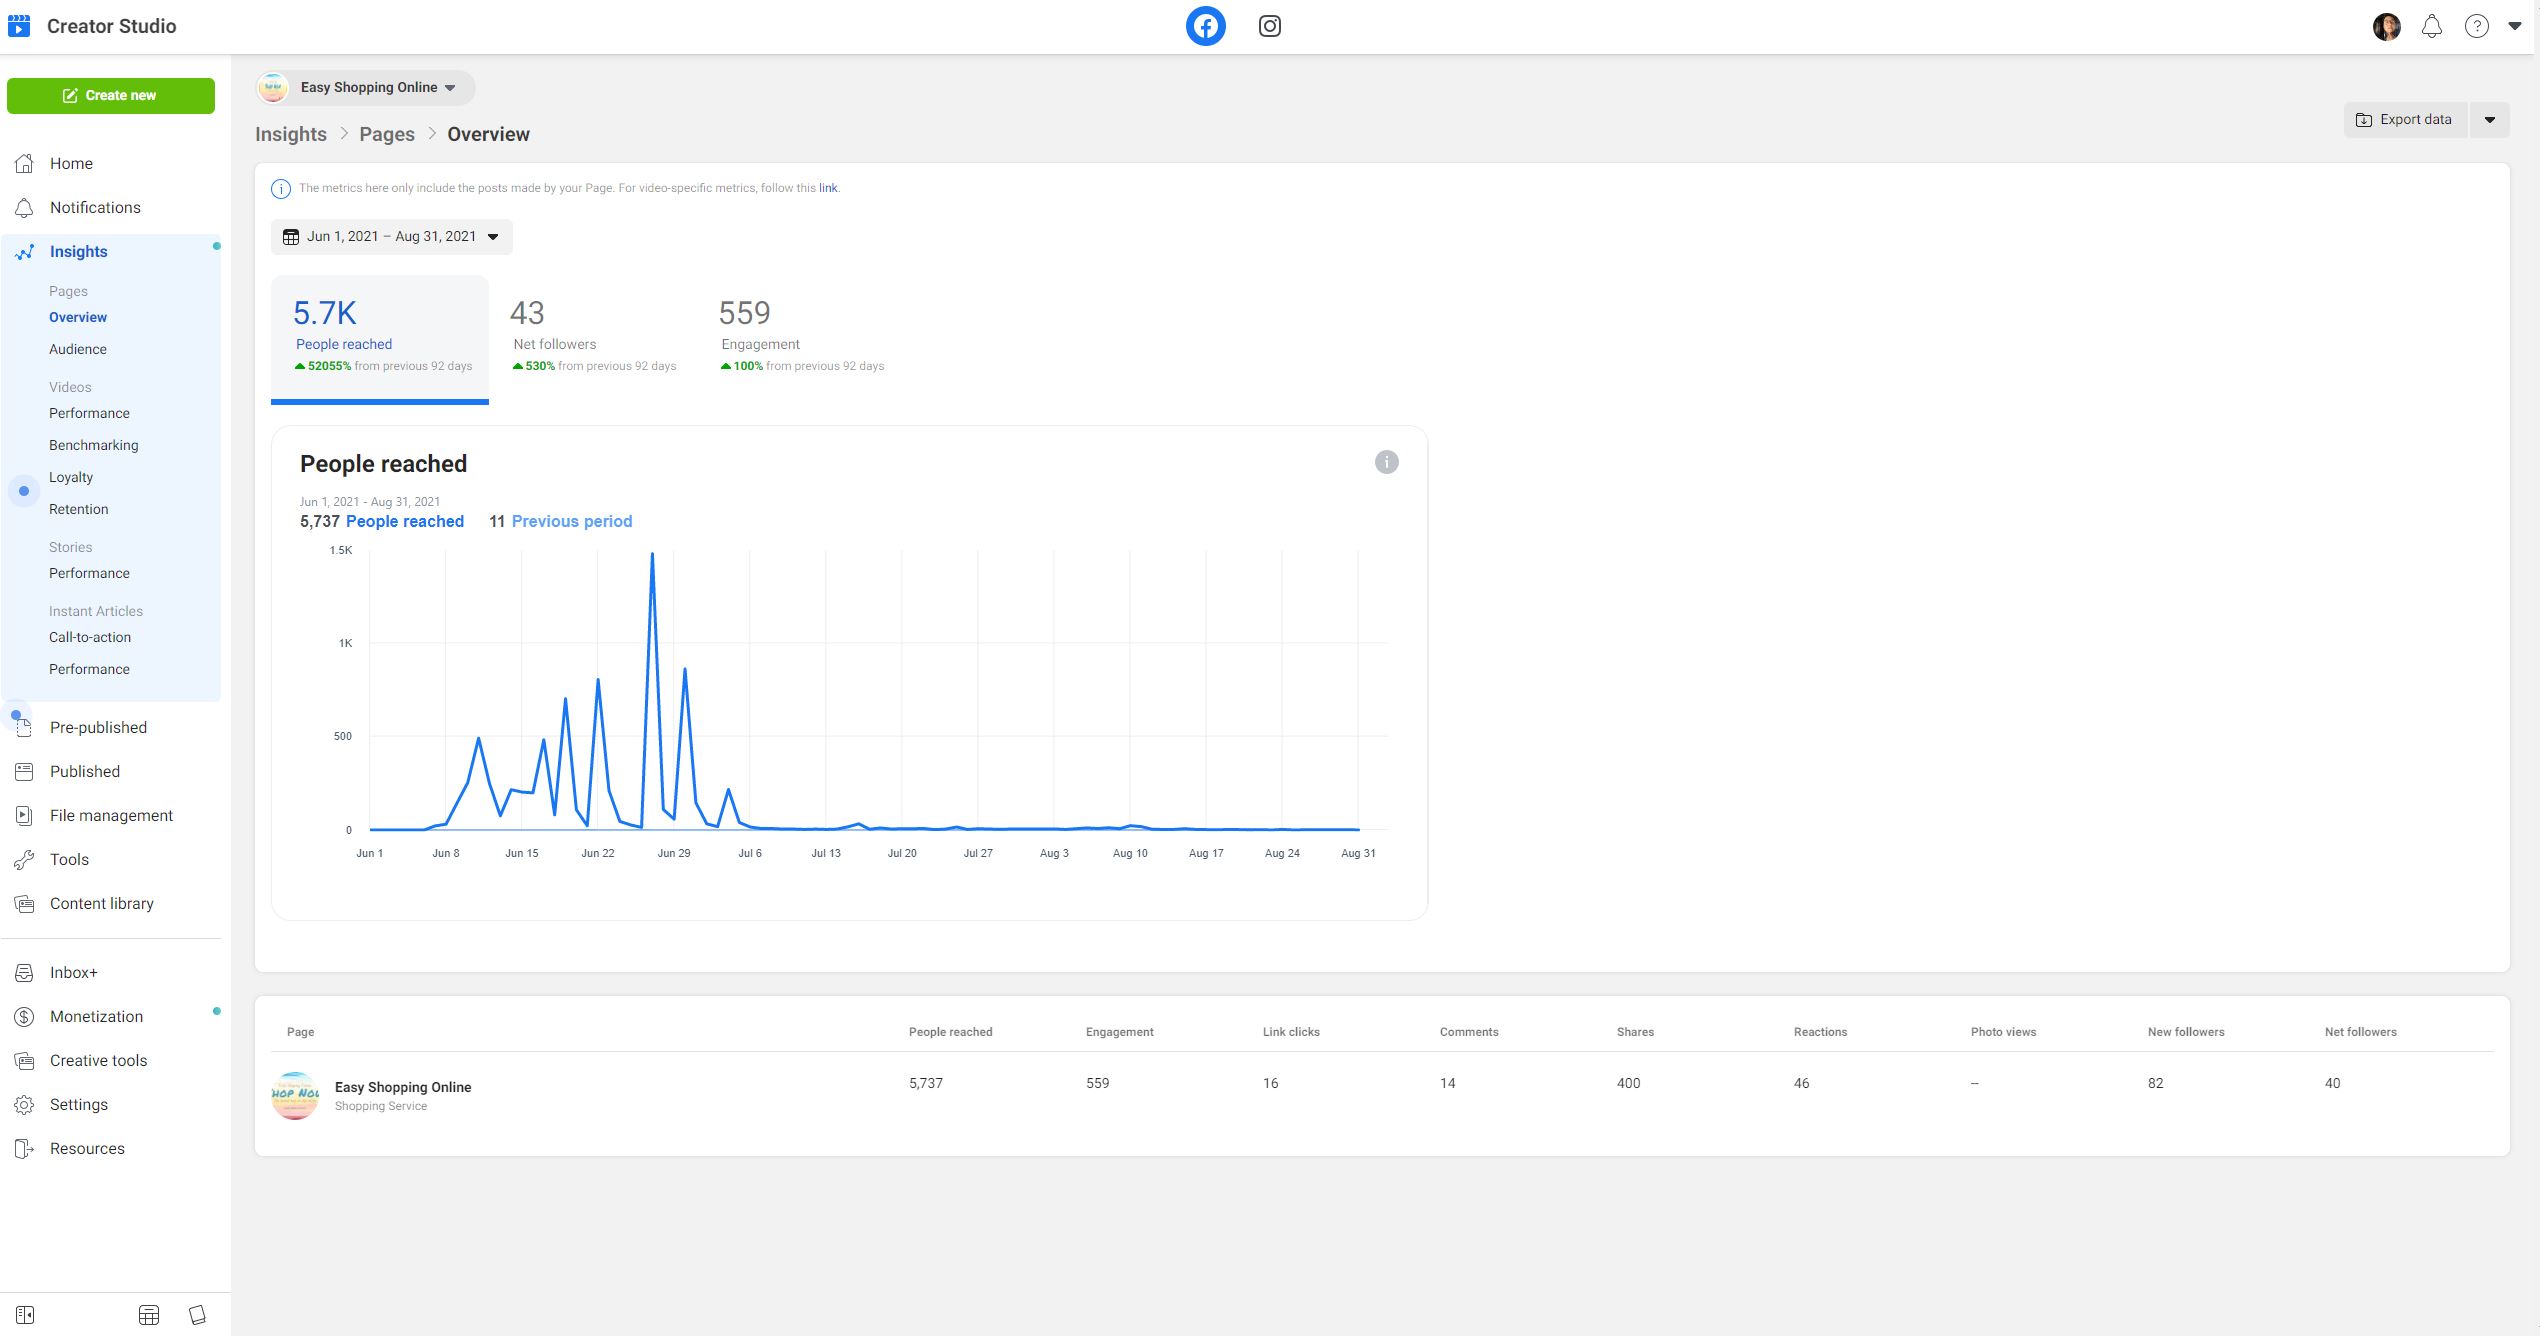Click the Insights chart icon

pos(25,252)
